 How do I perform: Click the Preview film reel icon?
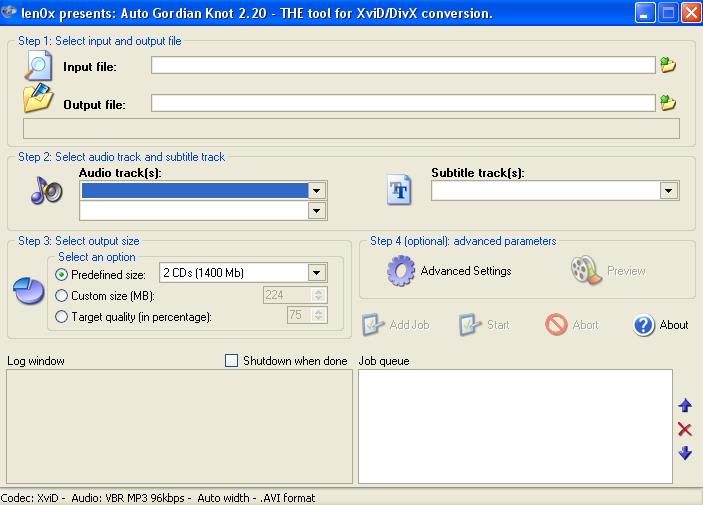(586, 270)
